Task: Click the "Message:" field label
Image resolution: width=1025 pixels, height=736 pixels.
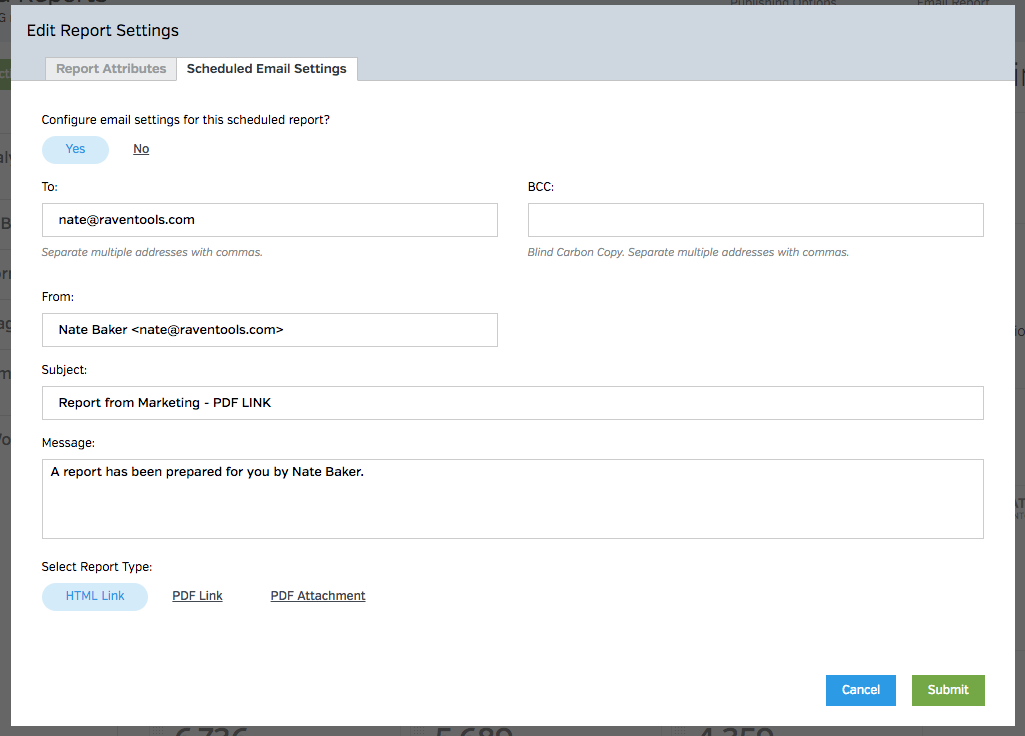Action: [x=67, y=443]
